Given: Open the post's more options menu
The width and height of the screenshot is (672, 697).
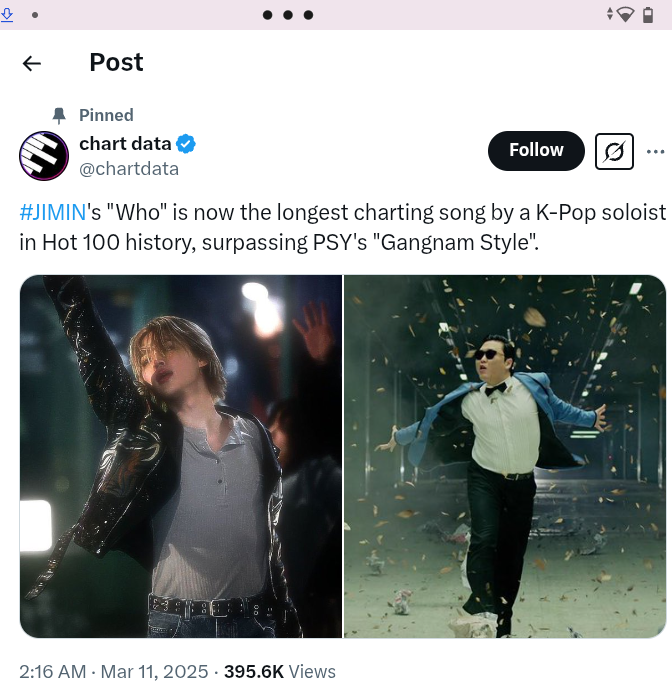Looking at the screenshot, I should point(656,151).
